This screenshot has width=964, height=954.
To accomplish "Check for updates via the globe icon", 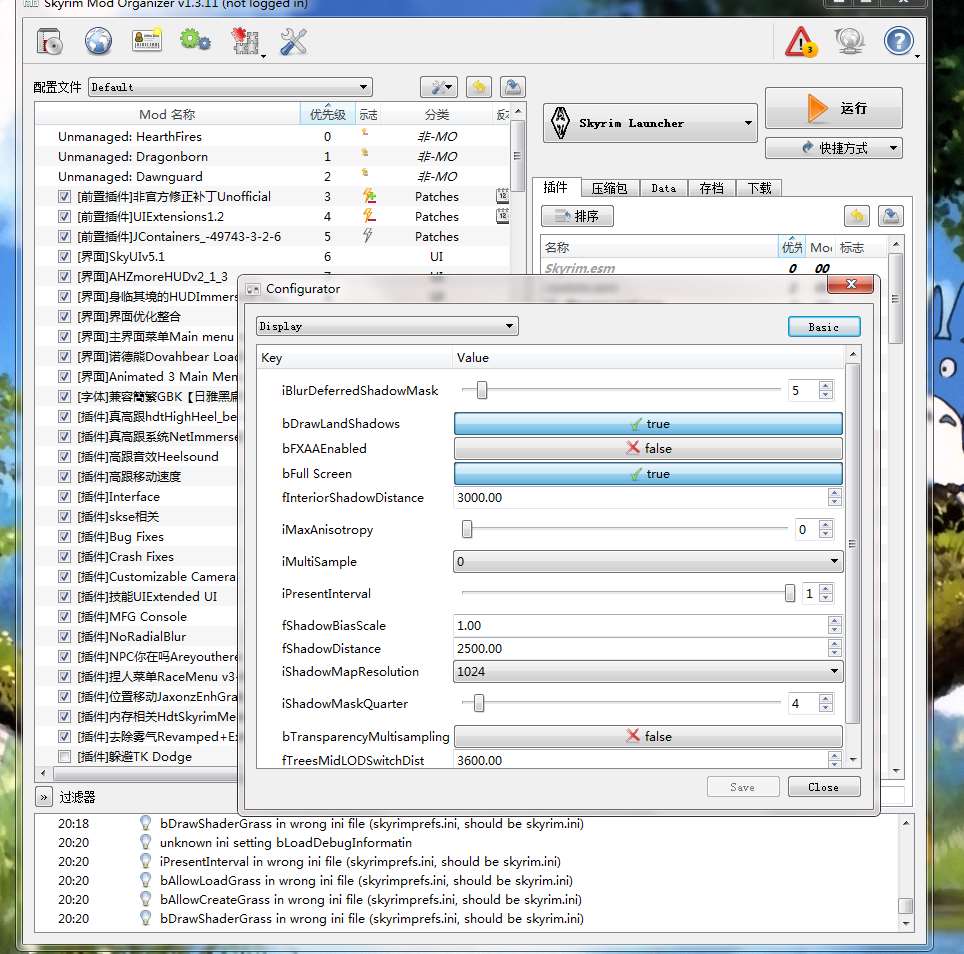I will tap(850, 42).
